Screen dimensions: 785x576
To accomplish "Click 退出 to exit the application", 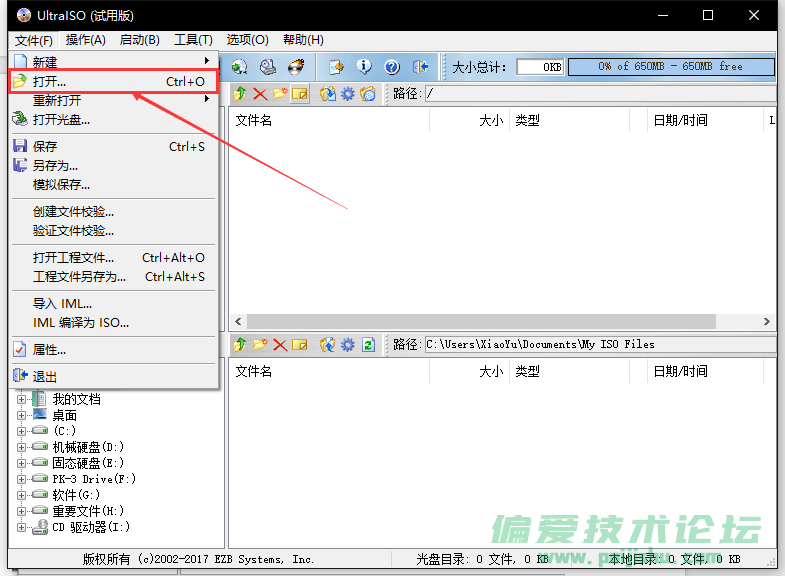I will tap(45, 376).
